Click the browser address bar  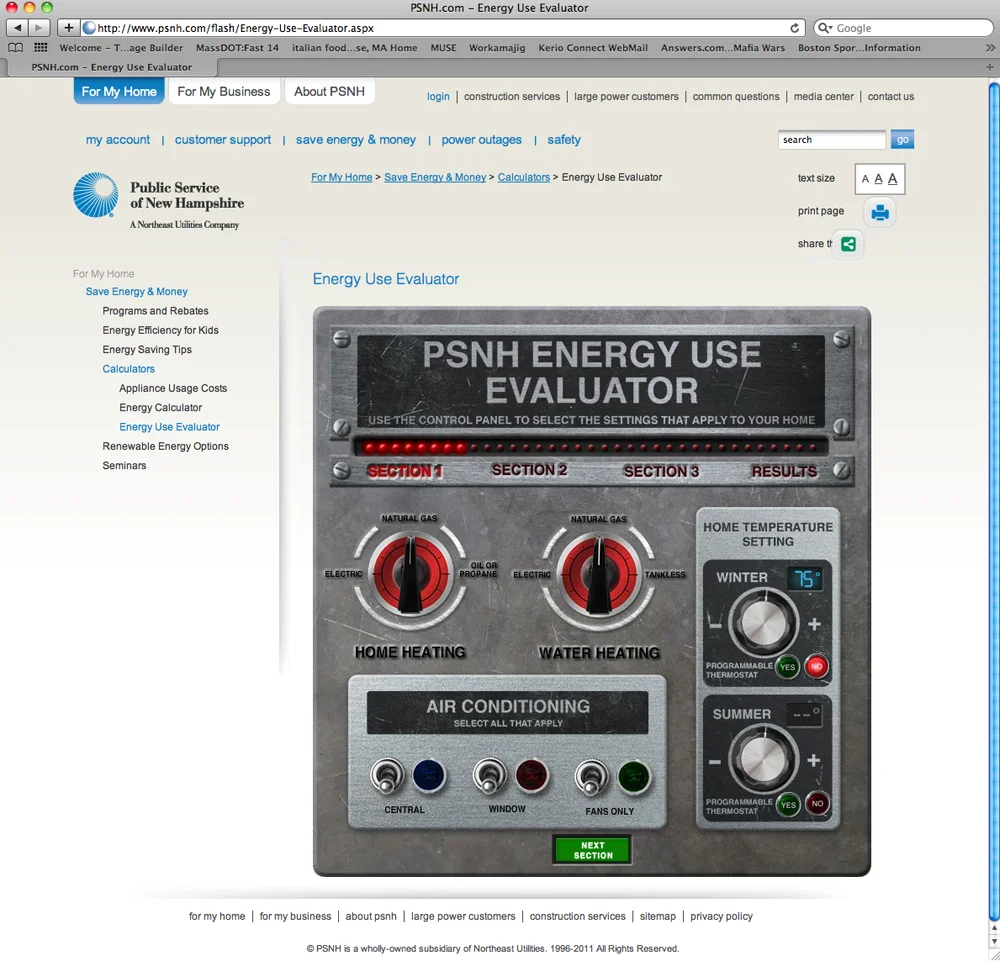tap(443, 27)
